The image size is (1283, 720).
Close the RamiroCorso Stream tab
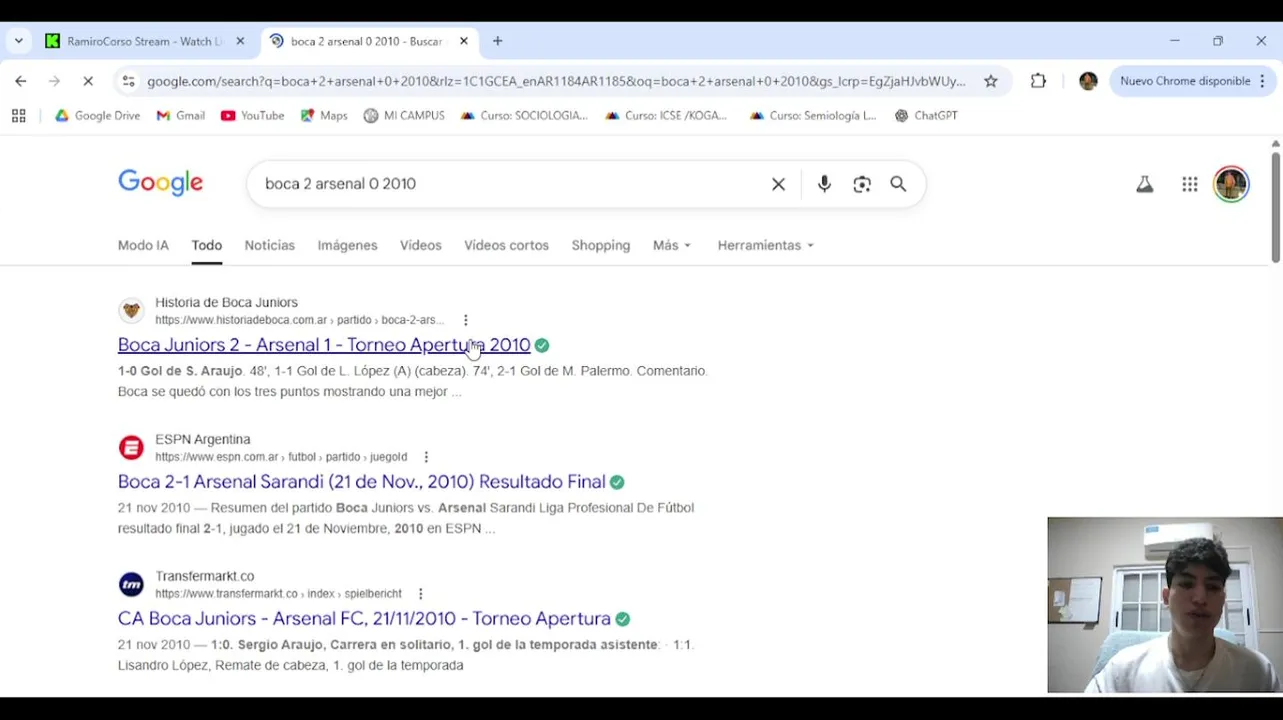coord(240,41)
